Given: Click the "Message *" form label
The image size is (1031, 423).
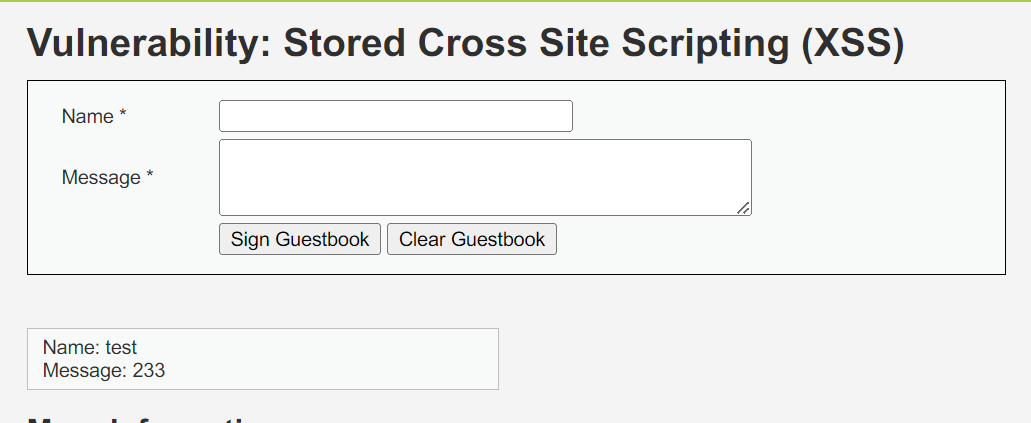Looking at the screenshot, I should click(107, 178).
